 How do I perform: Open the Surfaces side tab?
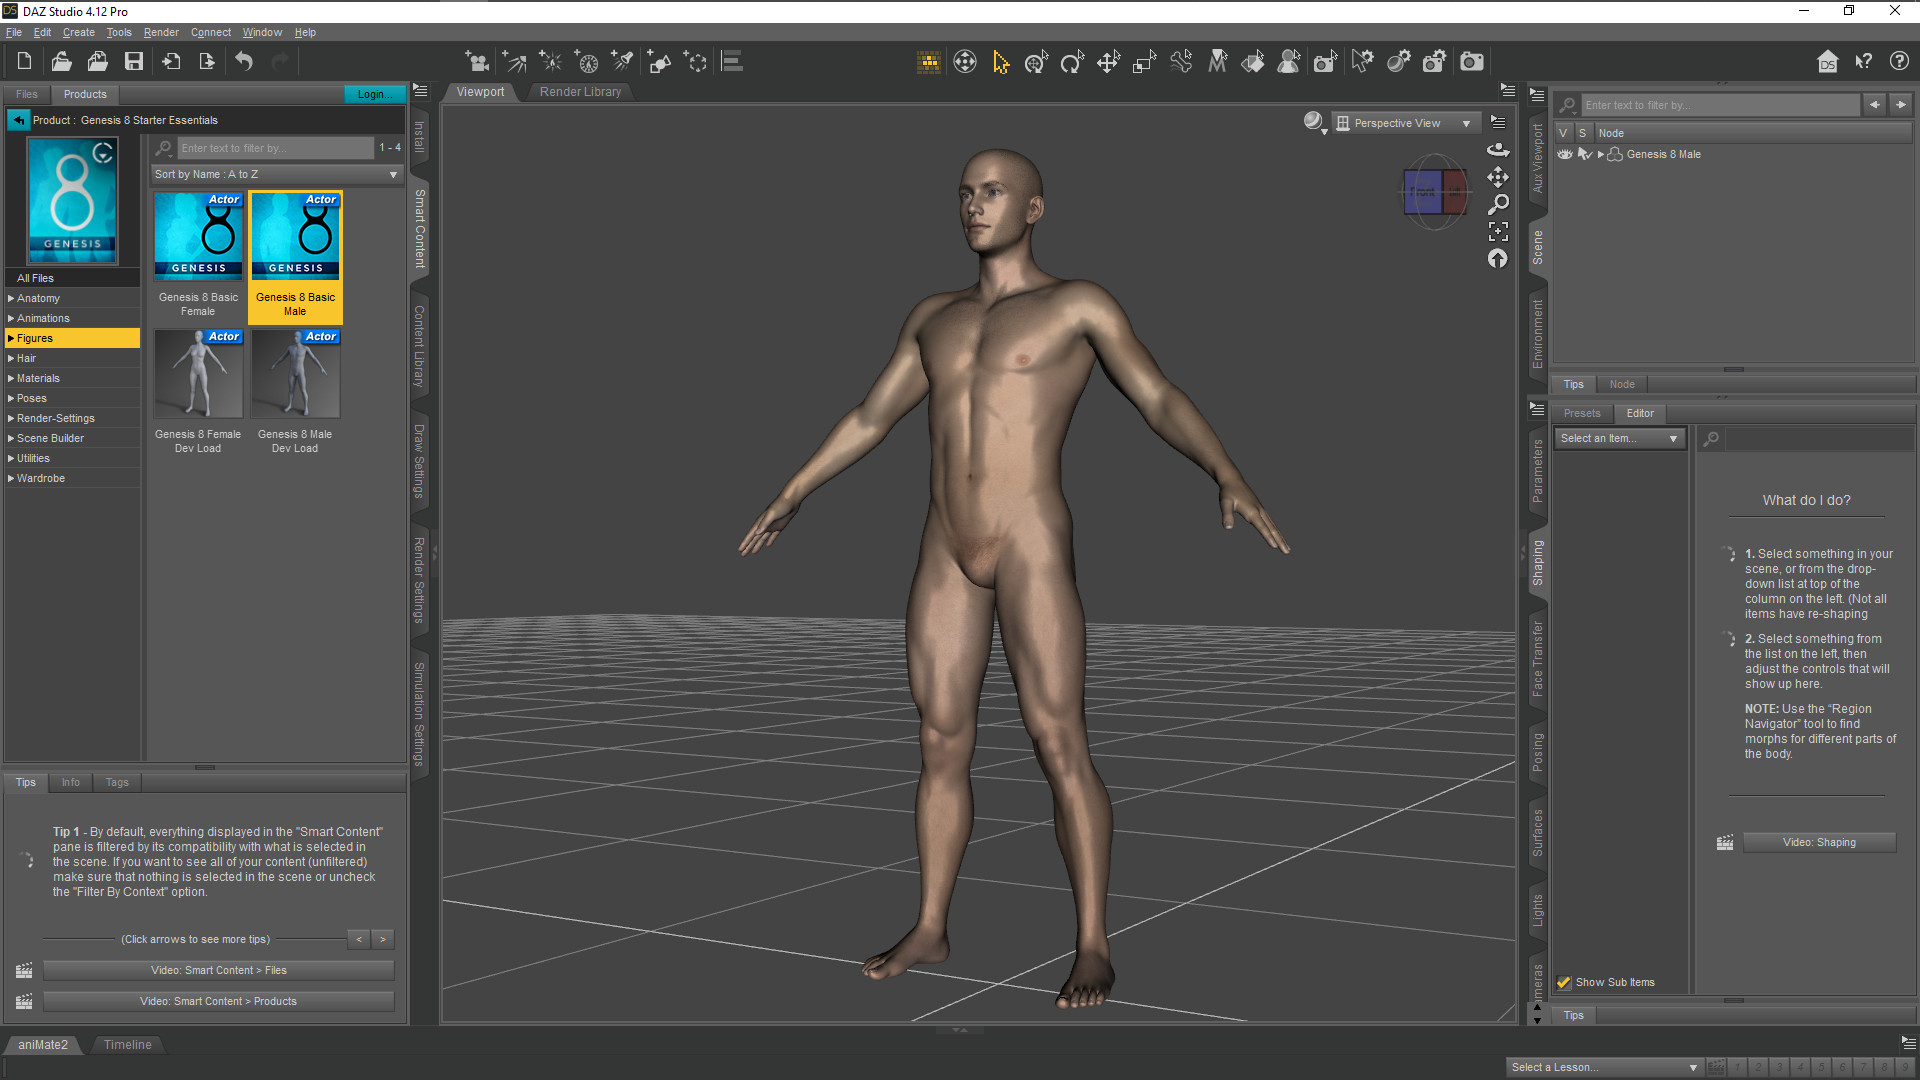pyautogui.click(x=1538, y=832)
